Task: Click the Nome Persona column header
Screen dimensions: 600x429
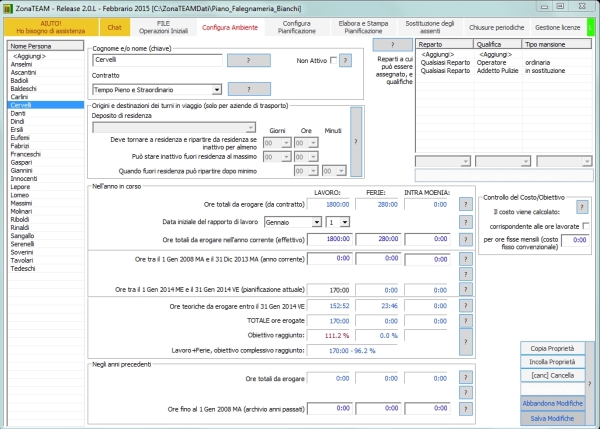Action: [46, 46]
